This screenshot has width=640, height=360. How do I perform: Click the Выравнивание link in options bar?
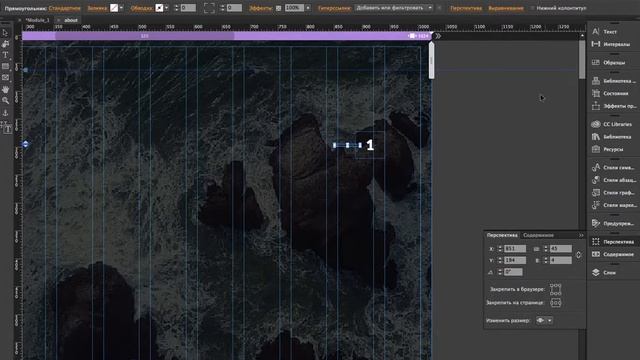tap(506, 8)
